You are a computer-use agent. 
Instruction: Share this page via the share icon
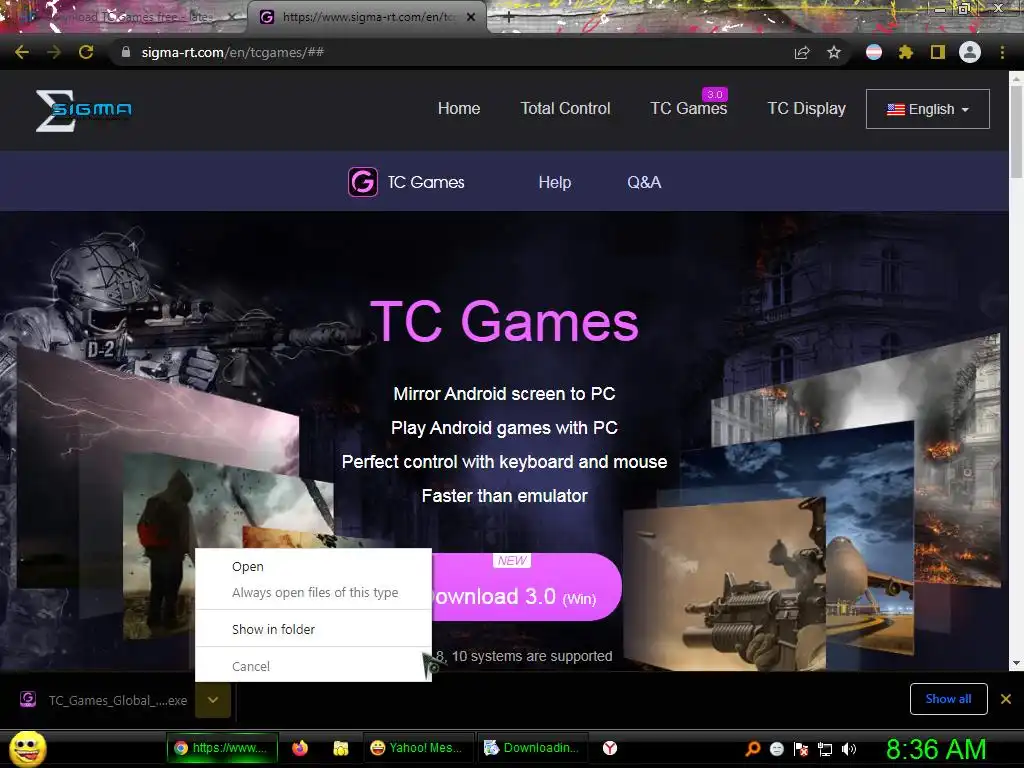[802, 52]
